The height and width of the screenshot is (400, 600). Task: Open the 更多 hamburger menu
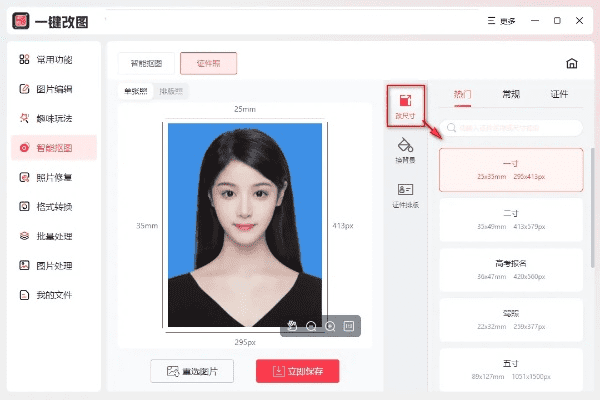pyautogui.click(x=501, y=21)
